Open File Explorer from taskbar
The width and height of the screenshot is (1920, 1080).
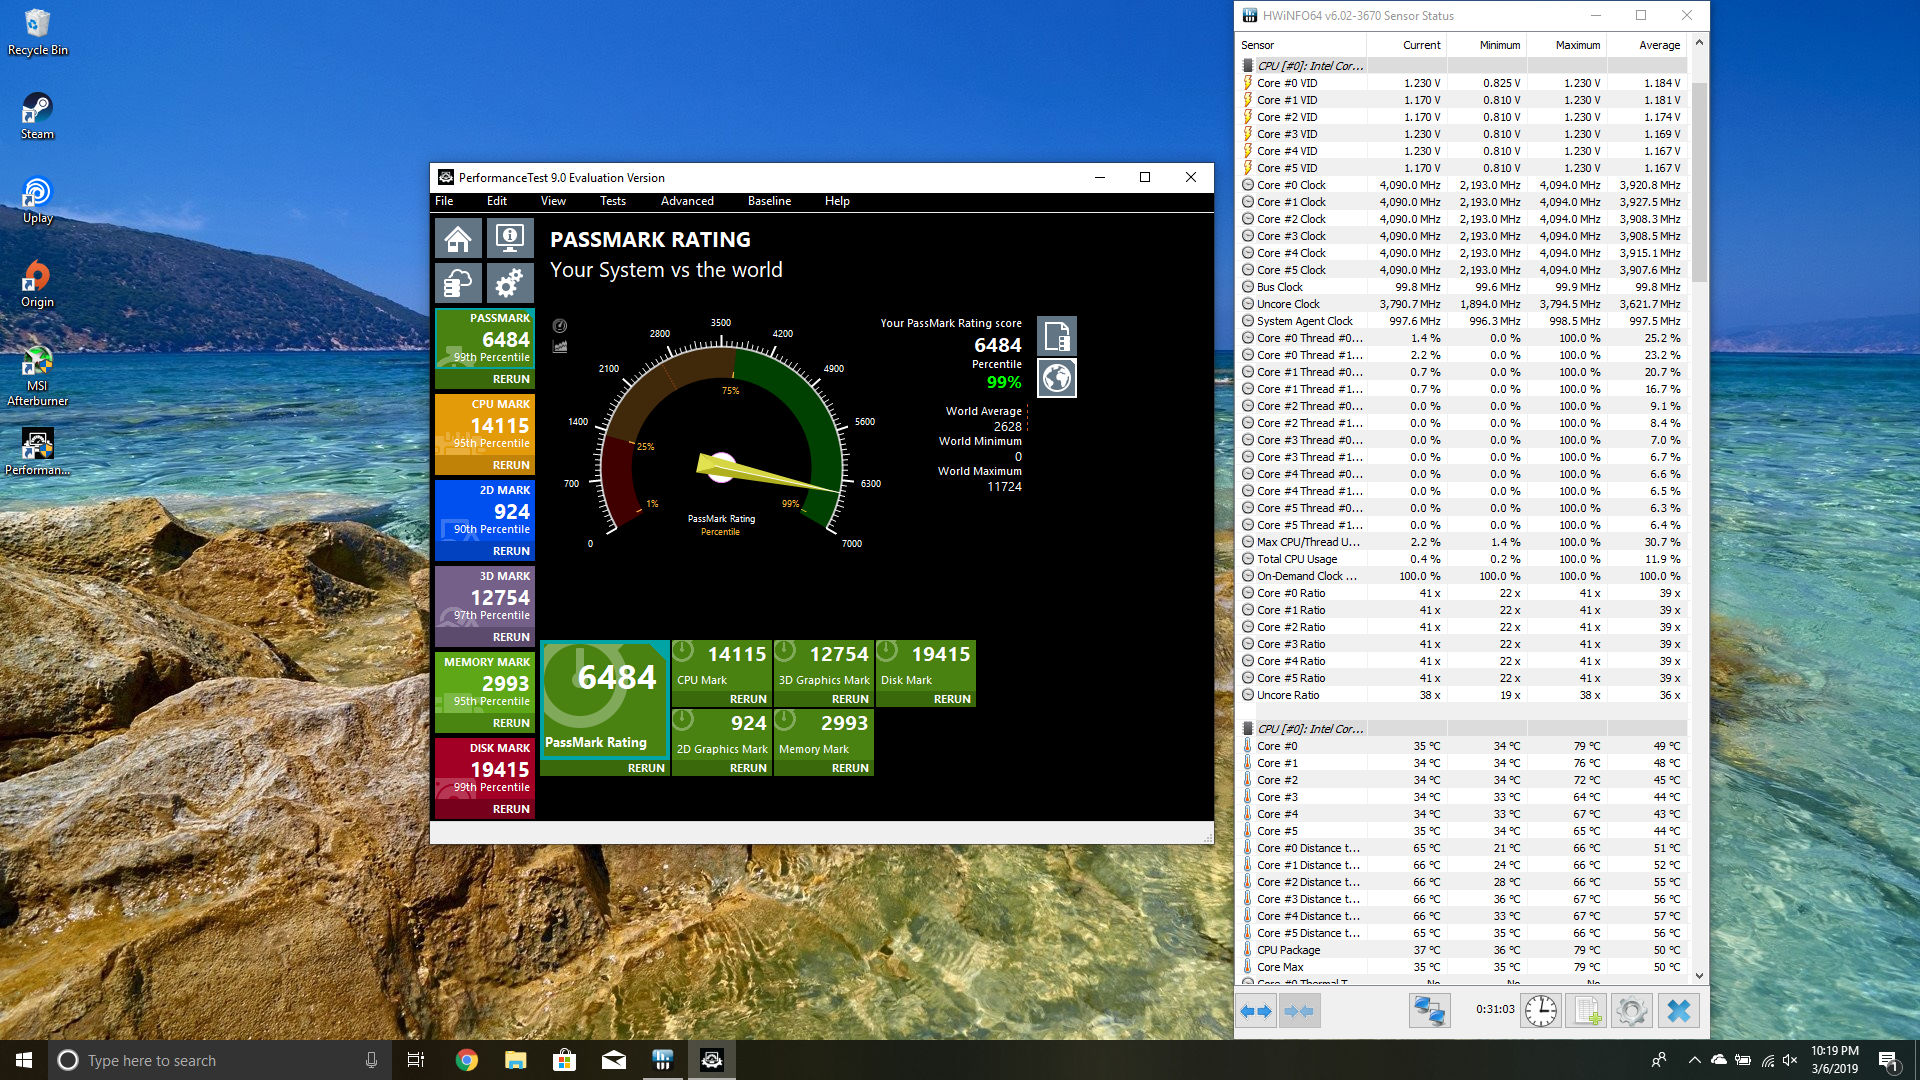(x=515, y=1060)
